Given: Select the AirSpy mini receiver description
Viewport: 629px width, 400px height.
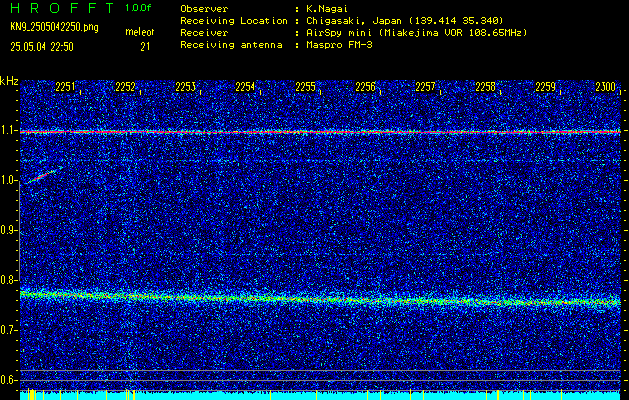Looking at the screenshot, I should [x=417, y=32].
